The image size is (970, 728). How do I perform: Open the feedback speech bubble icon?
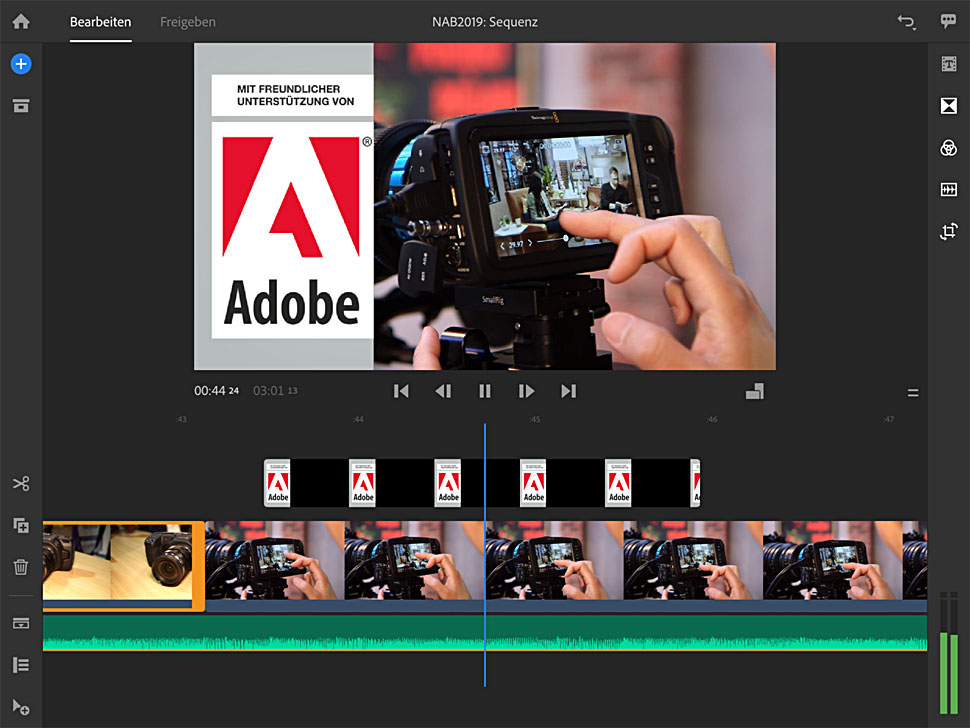(948, 22)
